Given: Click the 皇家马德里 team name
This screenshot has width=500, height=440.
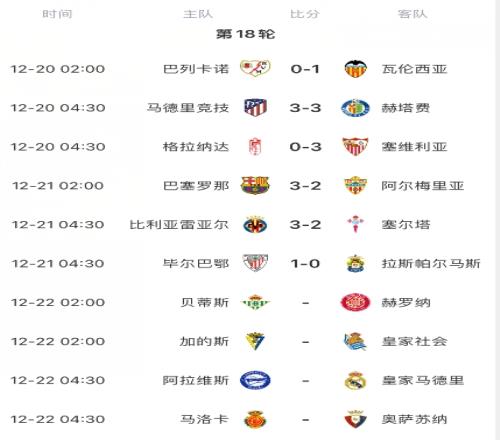Looking at the screenshot, I should click(423, 380).
